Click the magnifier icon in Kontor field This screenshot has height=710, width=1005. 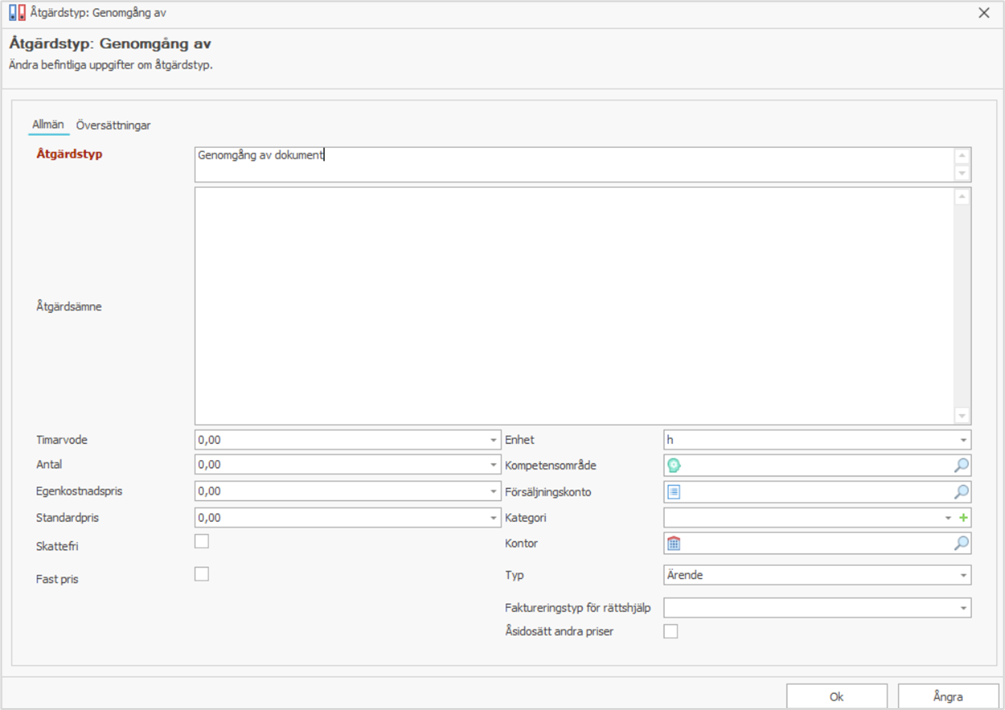pyautogui.click(x=961, y=543)
